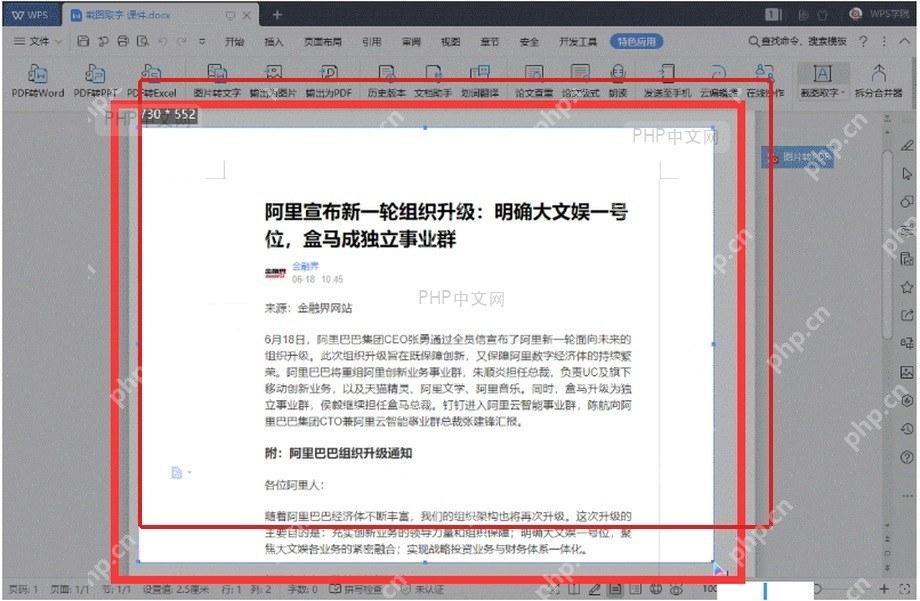920x601 pixels.
Task: Toggle 拼写检查 spell check in status bar
Action: (356, 589)
